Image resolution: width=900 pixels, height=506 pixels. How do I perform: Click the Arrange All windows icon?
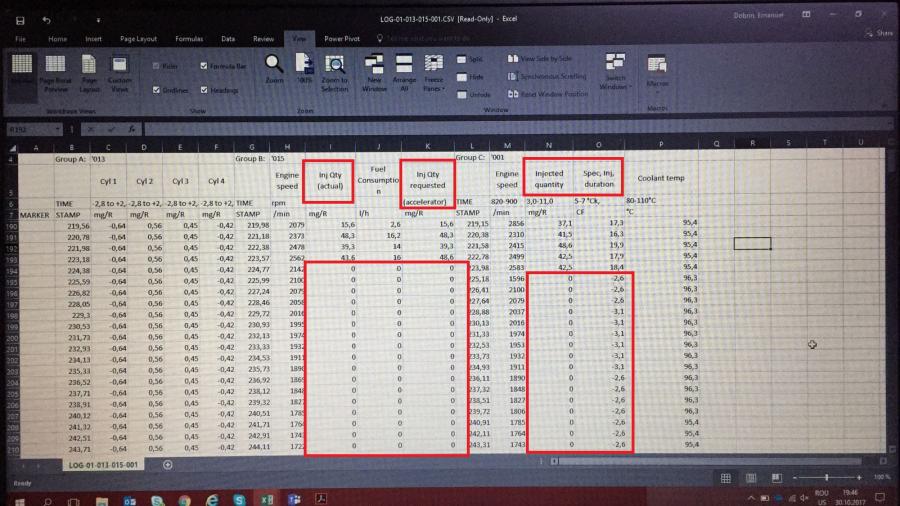pyautogui.click(x=404, y=70)
